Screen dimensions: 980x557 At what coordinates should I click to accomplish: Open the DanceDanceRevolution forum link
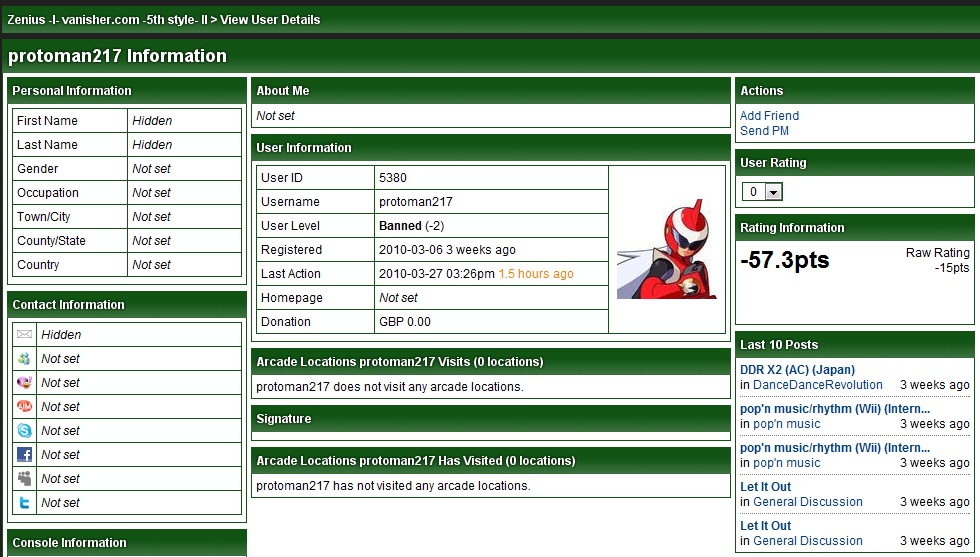tap(818, 384)
